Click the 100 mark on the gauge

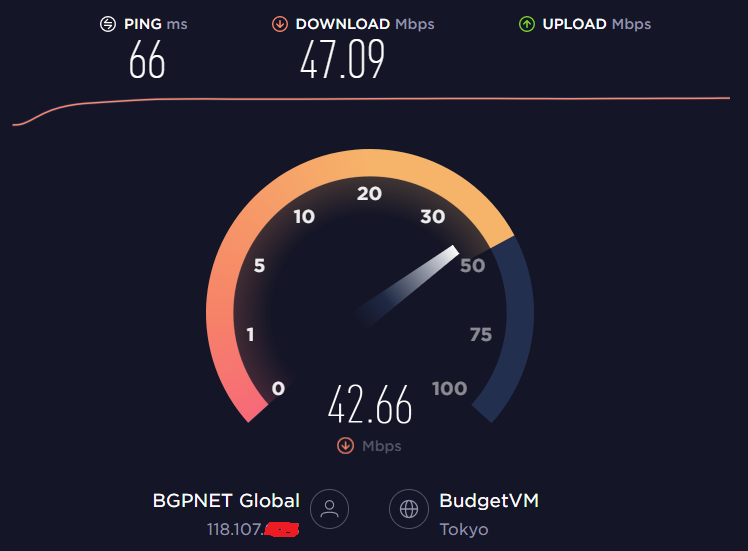(449, 388)
